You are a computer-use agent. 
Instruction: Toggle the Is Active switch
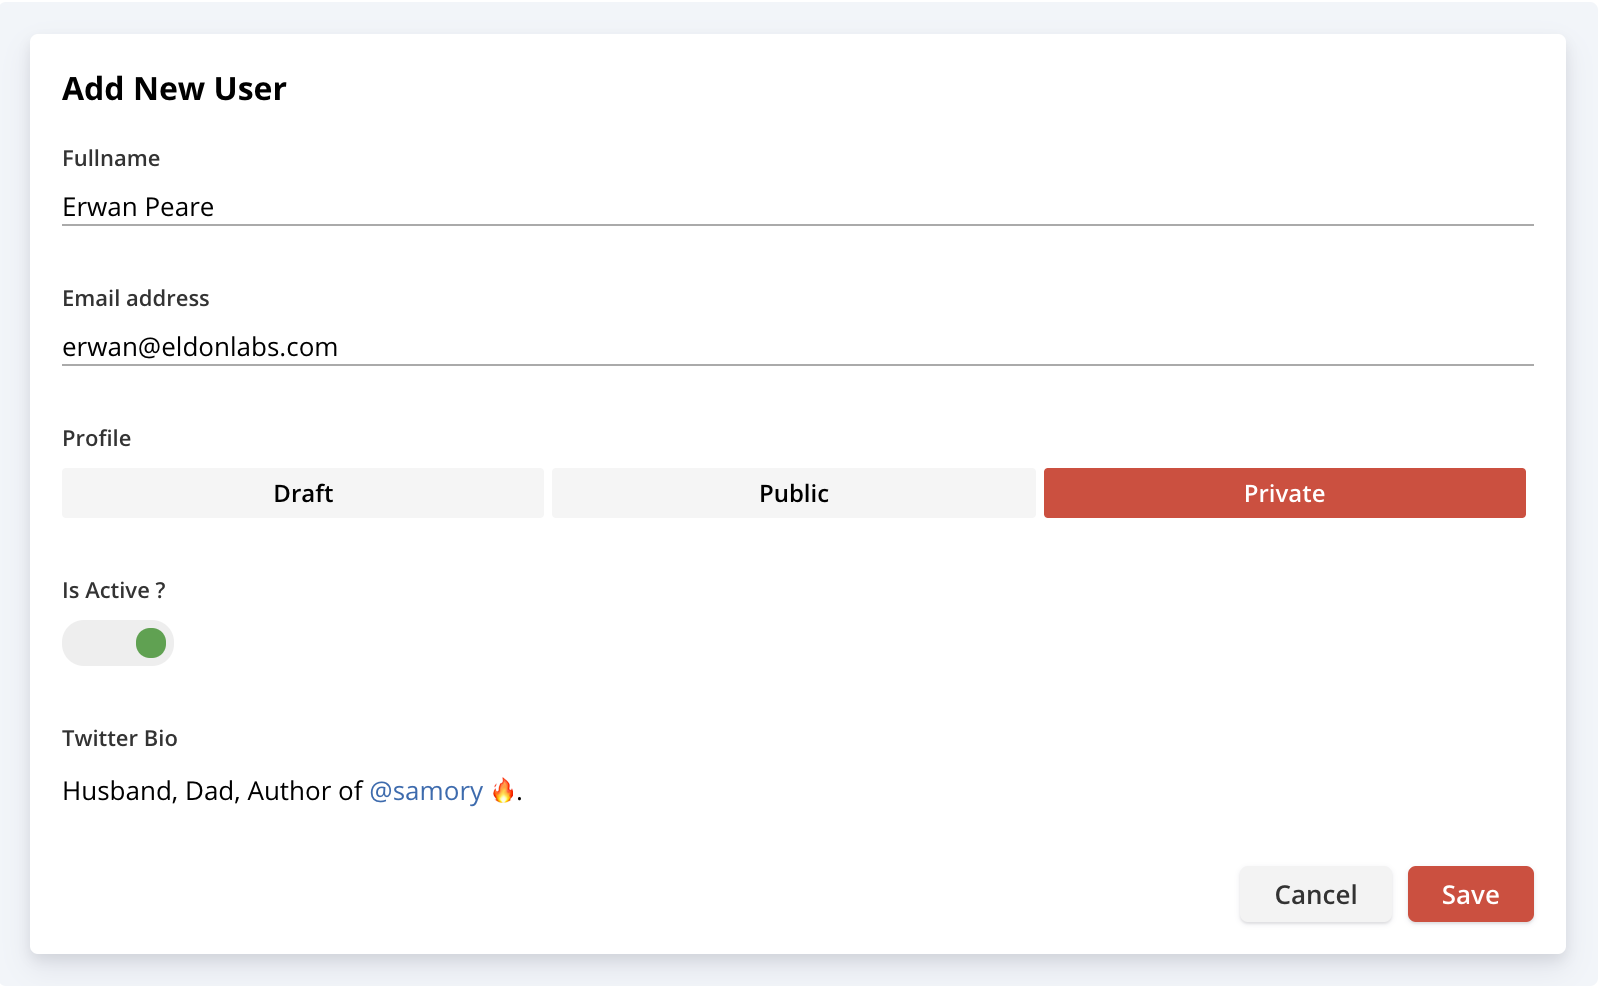tap(118, 643)
